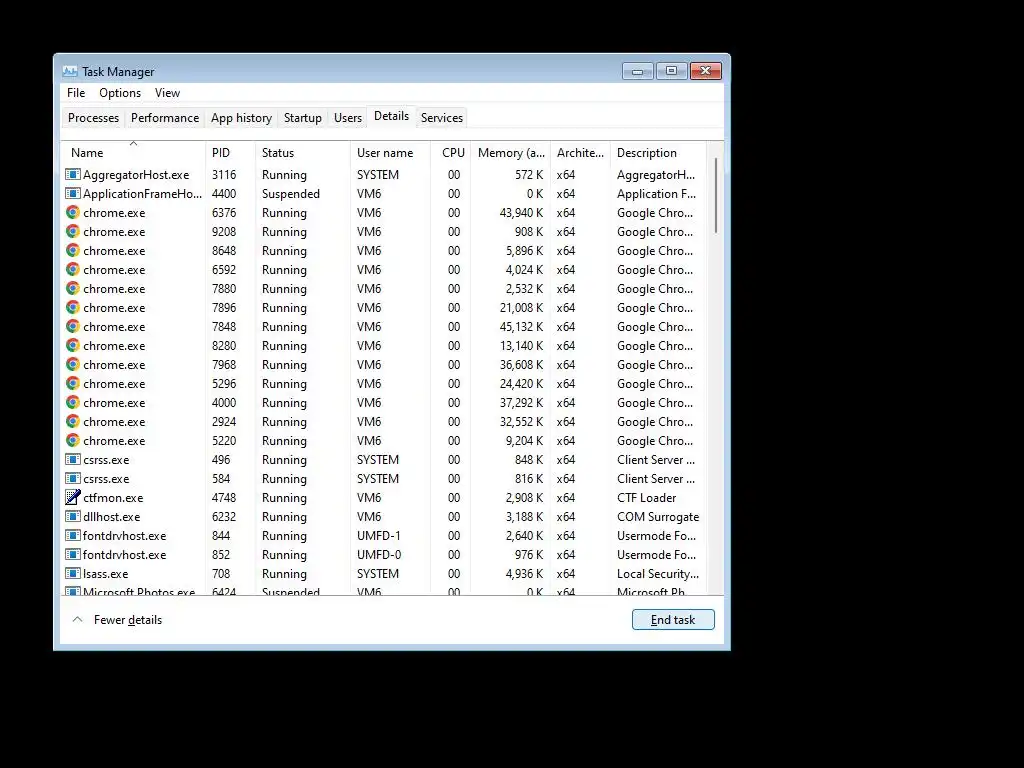Select the Local Security description cell
The image size is (1024, 768).
tap(658, 573)
